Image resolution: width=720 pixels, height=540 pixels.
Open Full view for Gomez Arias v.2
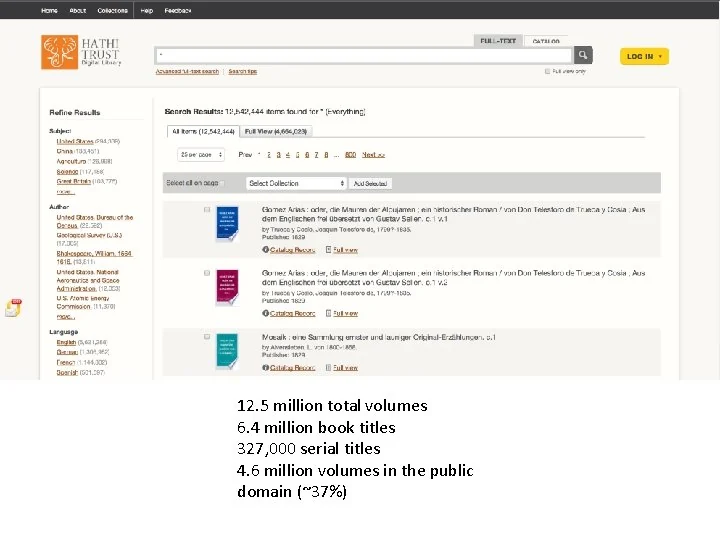(x=345, y=313)
